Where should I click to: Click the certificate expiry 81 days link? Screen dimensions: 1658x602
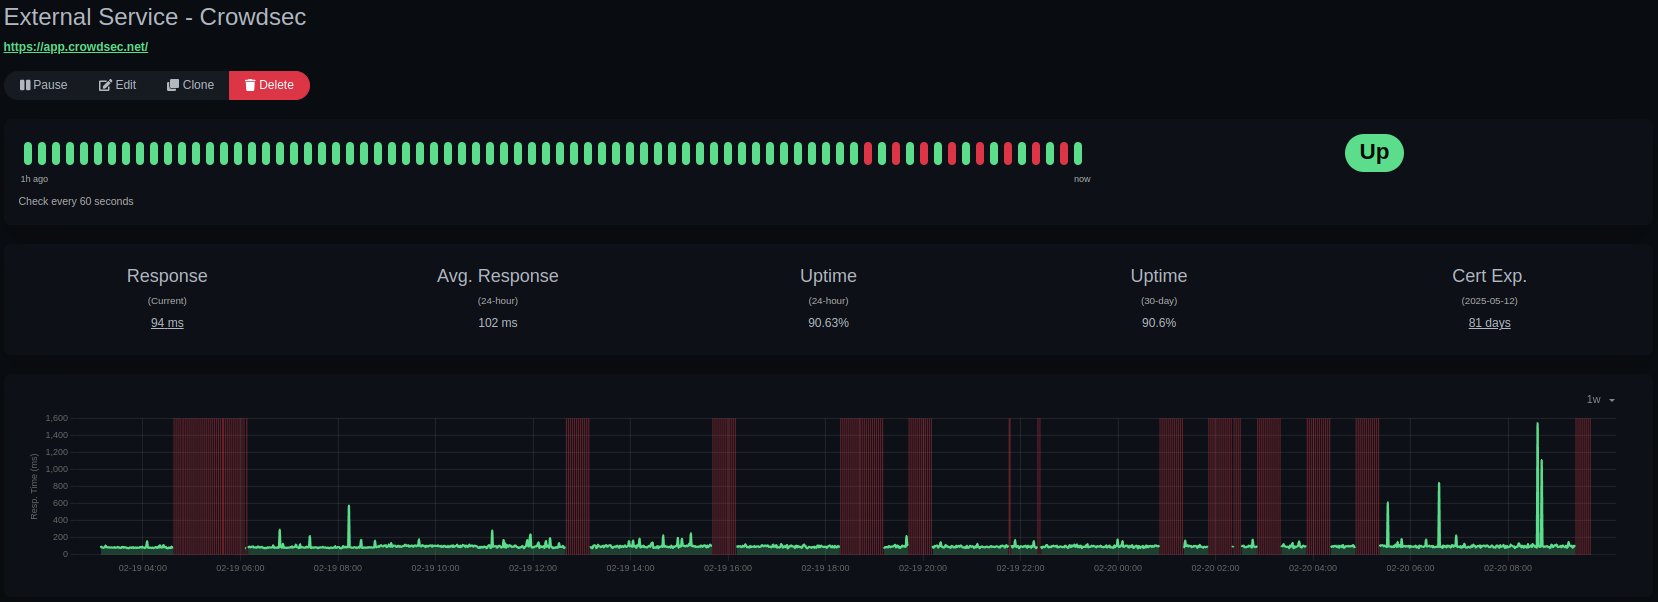pyautogui.click(x=1489, y=323)
